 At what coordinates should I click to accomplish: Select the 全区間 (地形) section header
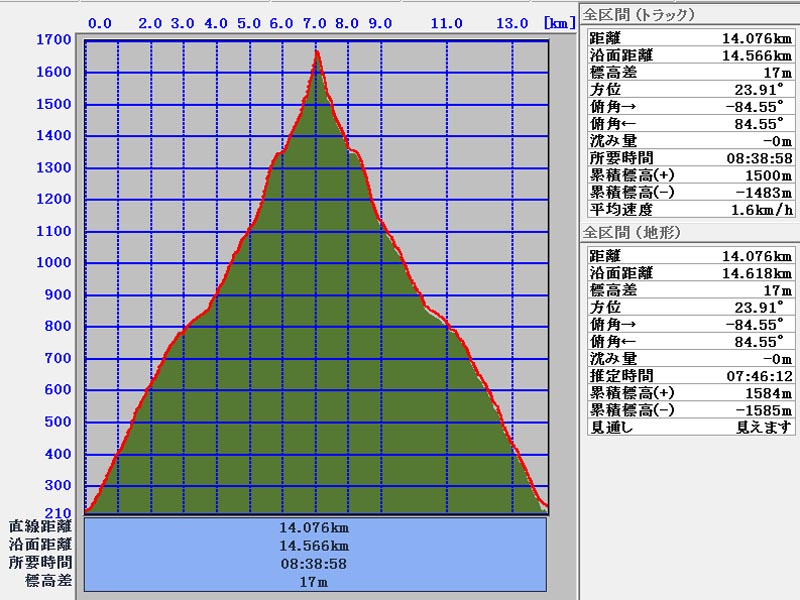631,233
